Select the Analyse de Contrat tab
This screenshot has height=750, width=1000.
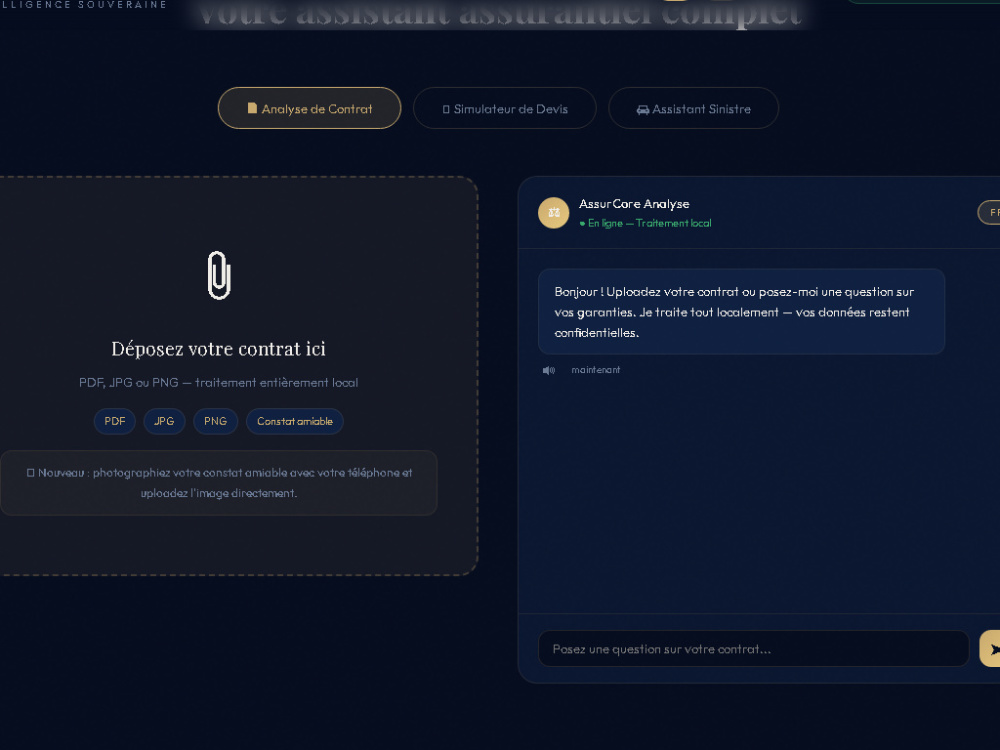click(x=309, y=108)
